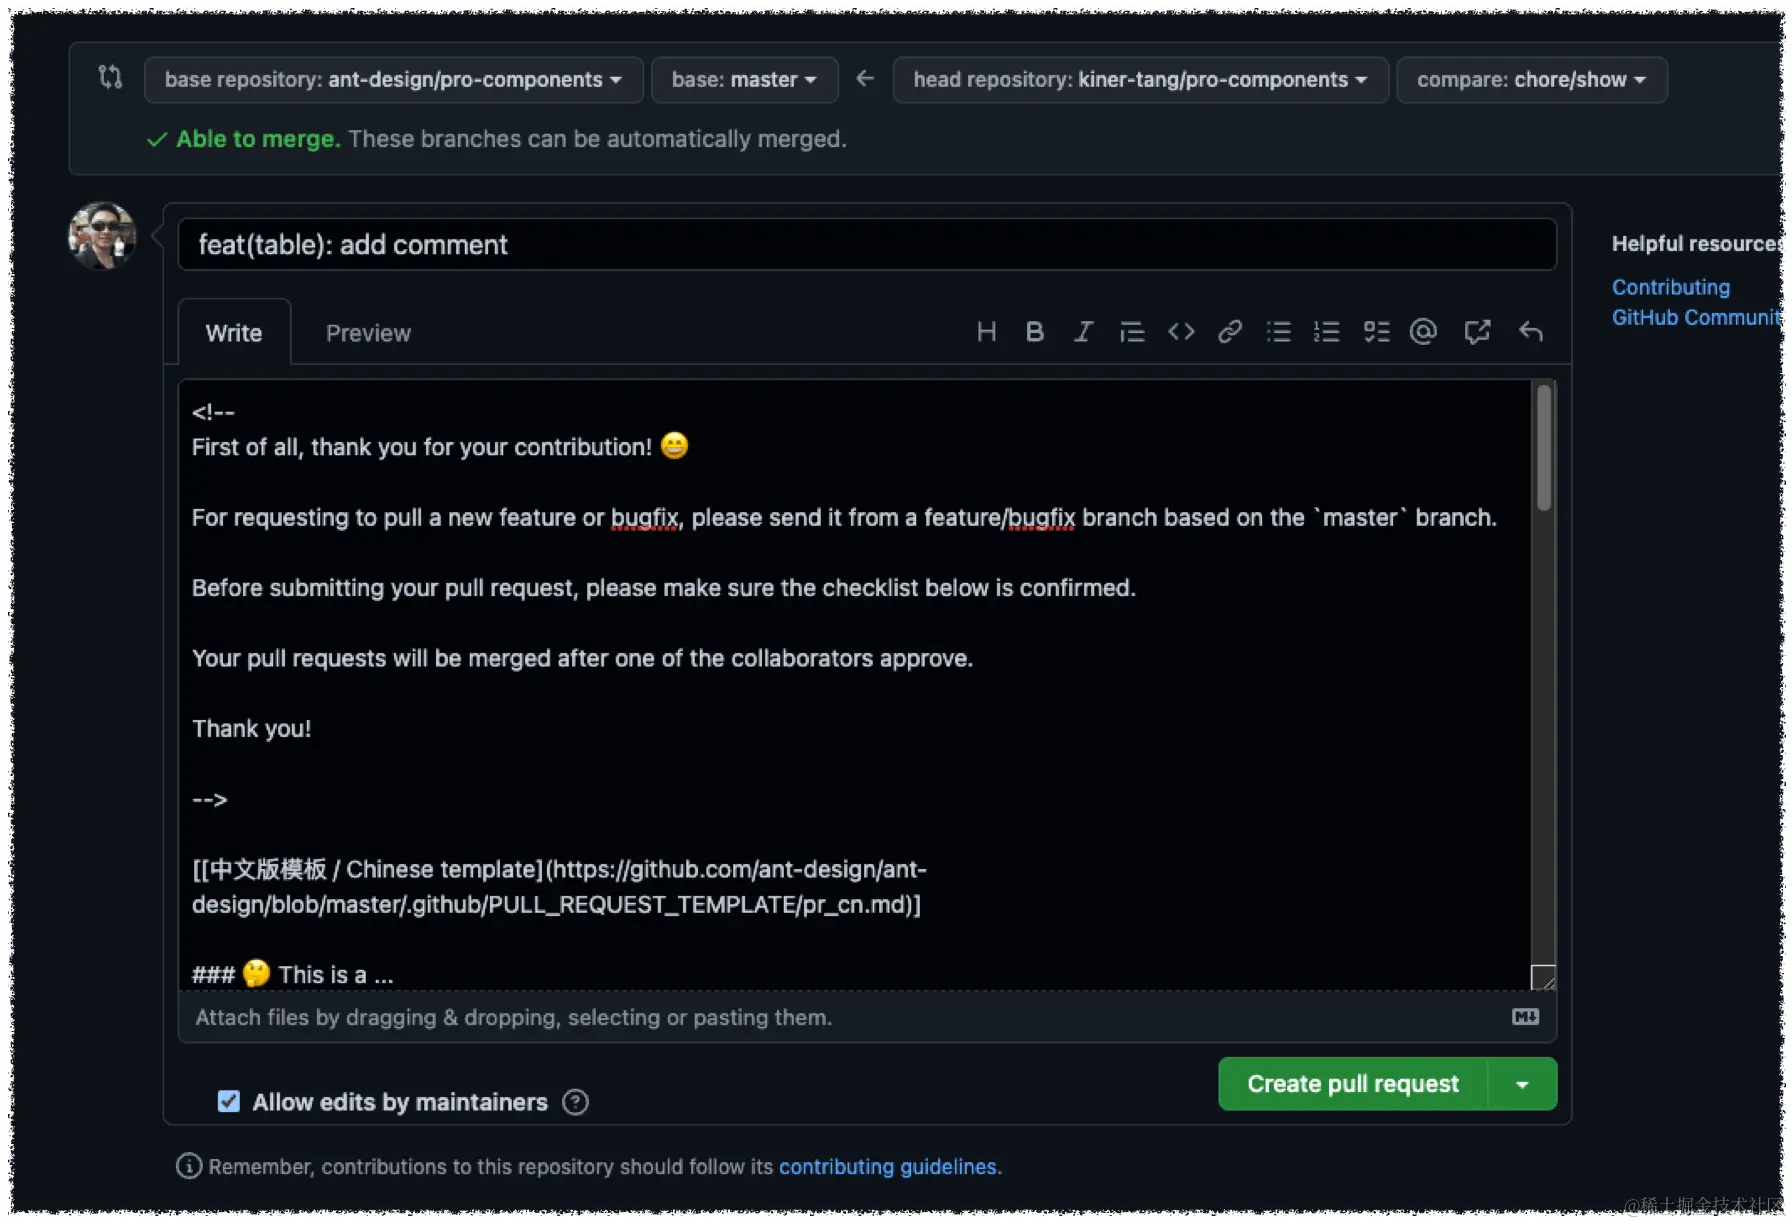1792x1224 pixels.
Task: Click the user avatar thumbnail
Action: [x=102, y=236]
